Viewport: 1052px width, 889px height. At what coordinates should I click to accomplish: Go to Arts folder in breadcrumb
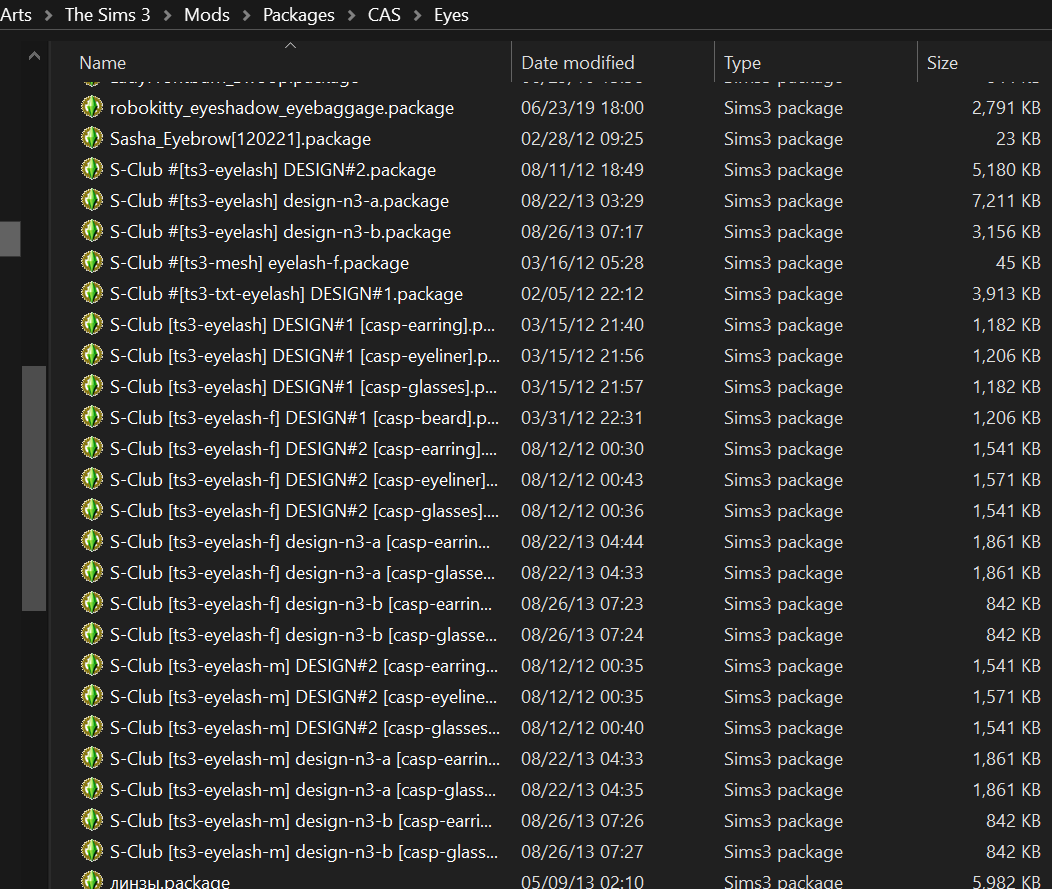tap(15, 15)
